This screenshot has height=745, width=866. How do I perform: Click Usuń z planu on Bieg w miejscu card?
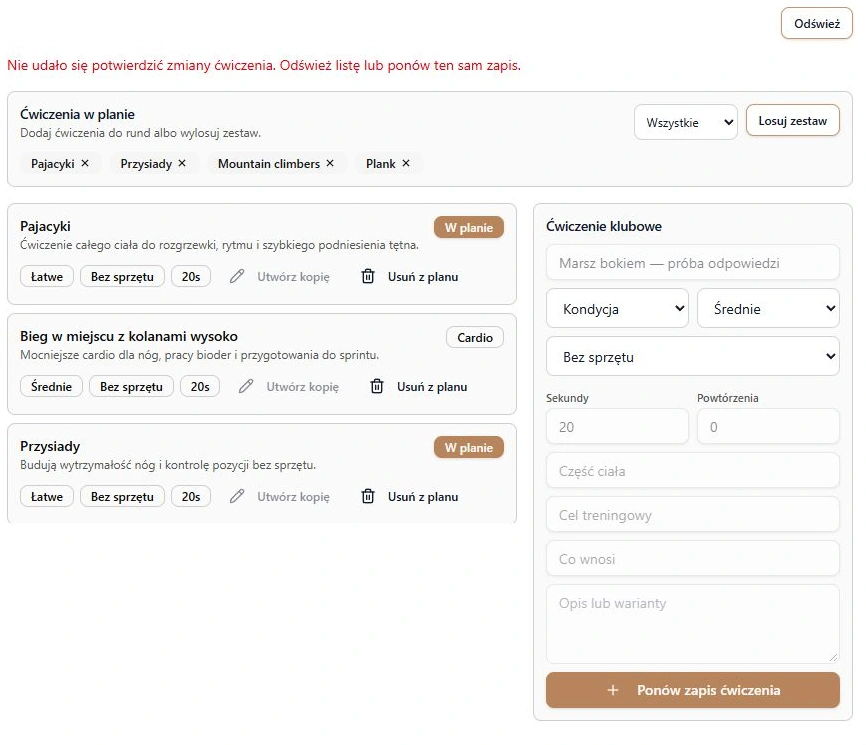[x=432, y=387]
